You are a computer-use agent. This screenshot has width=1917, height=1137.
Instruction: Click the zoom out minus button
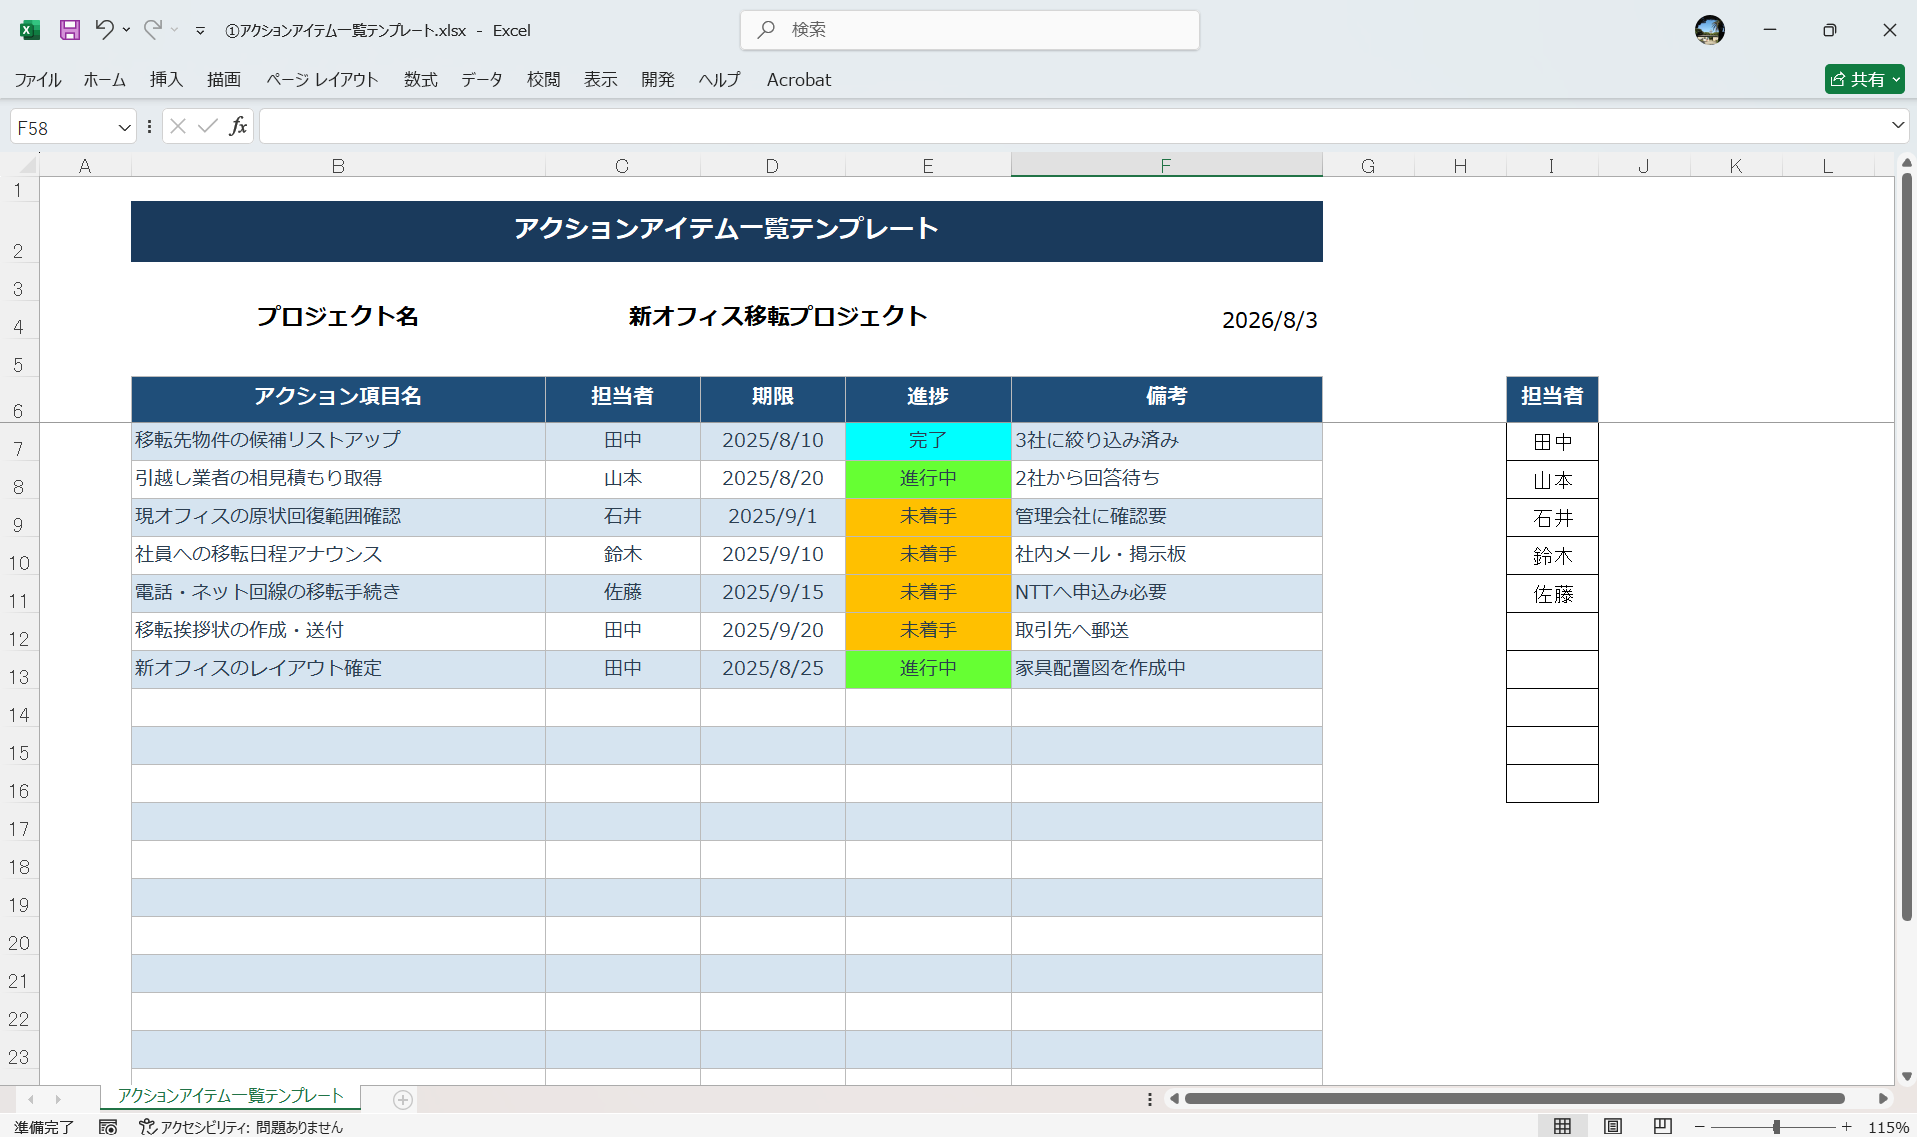click(x=1699, y=1127)
